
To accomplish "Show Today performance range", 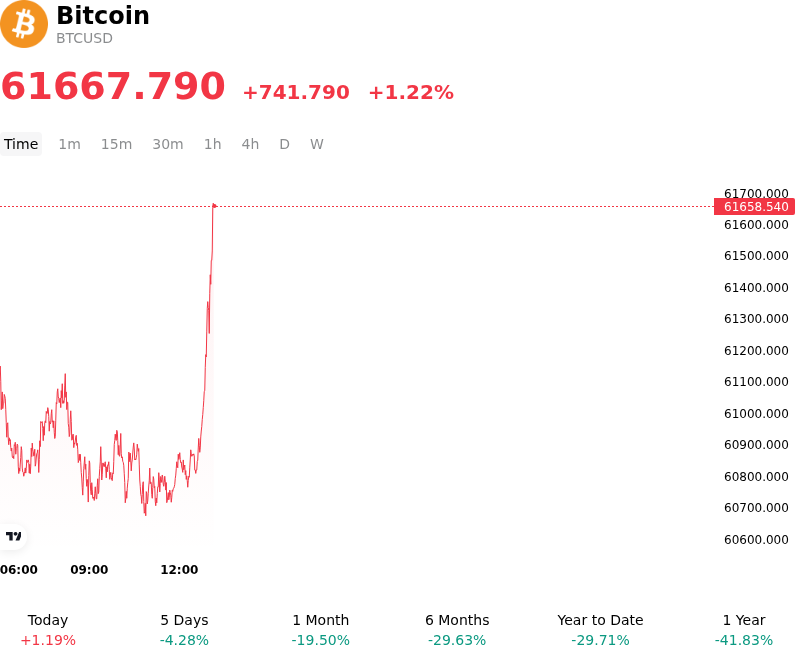I will [48, 630].
